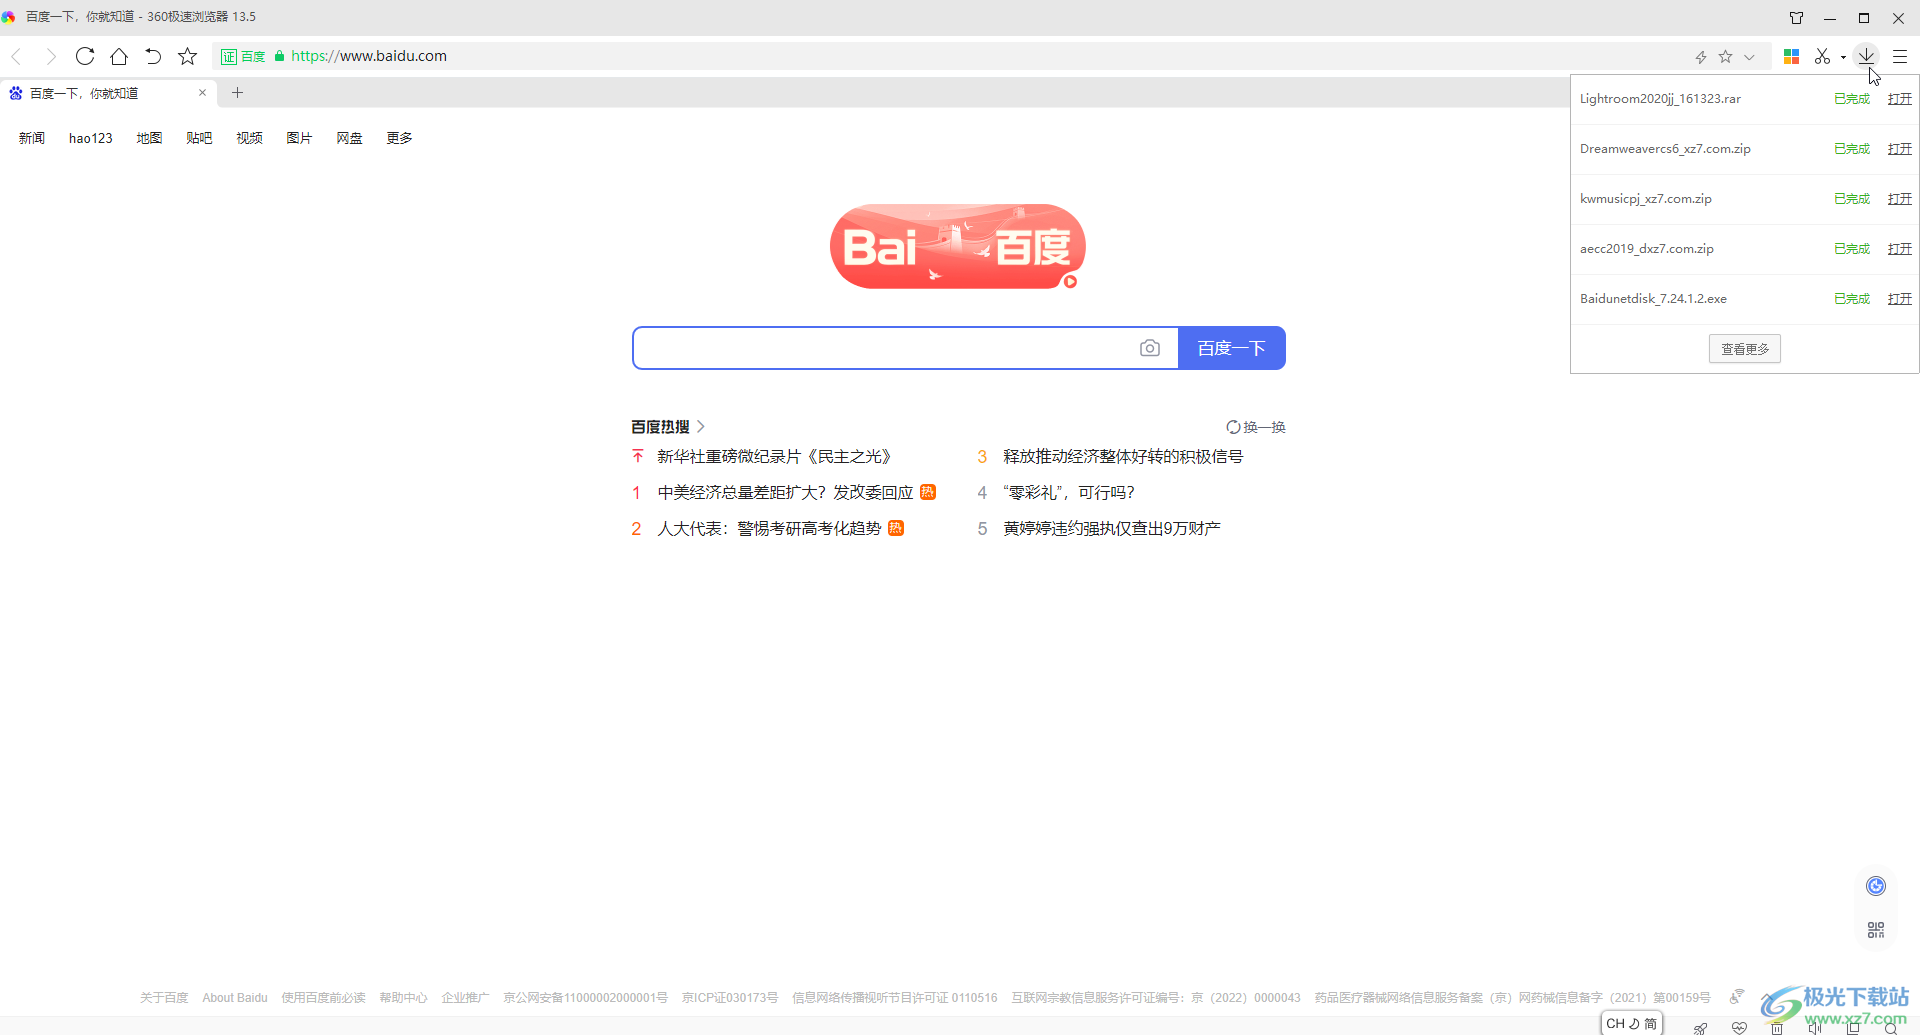Open the 新闻 link
Screen dimensions: 1920x1035
(x=32, y=138)
